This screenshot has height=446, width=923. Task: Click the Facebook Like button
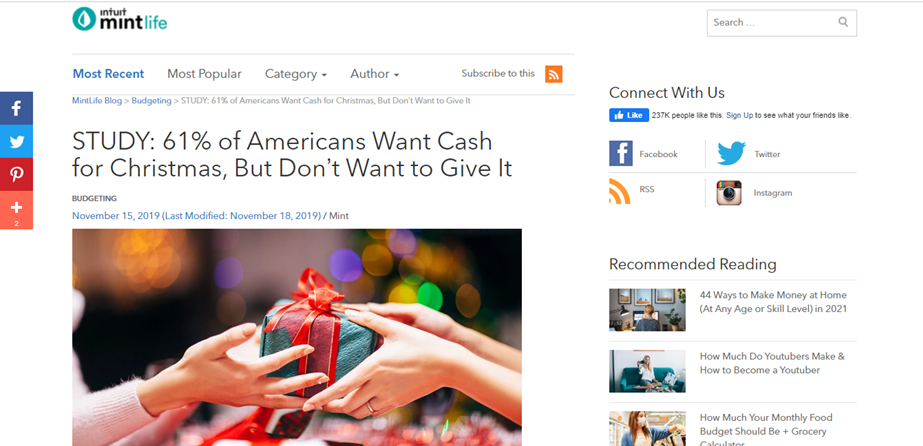tap(629, 115)
